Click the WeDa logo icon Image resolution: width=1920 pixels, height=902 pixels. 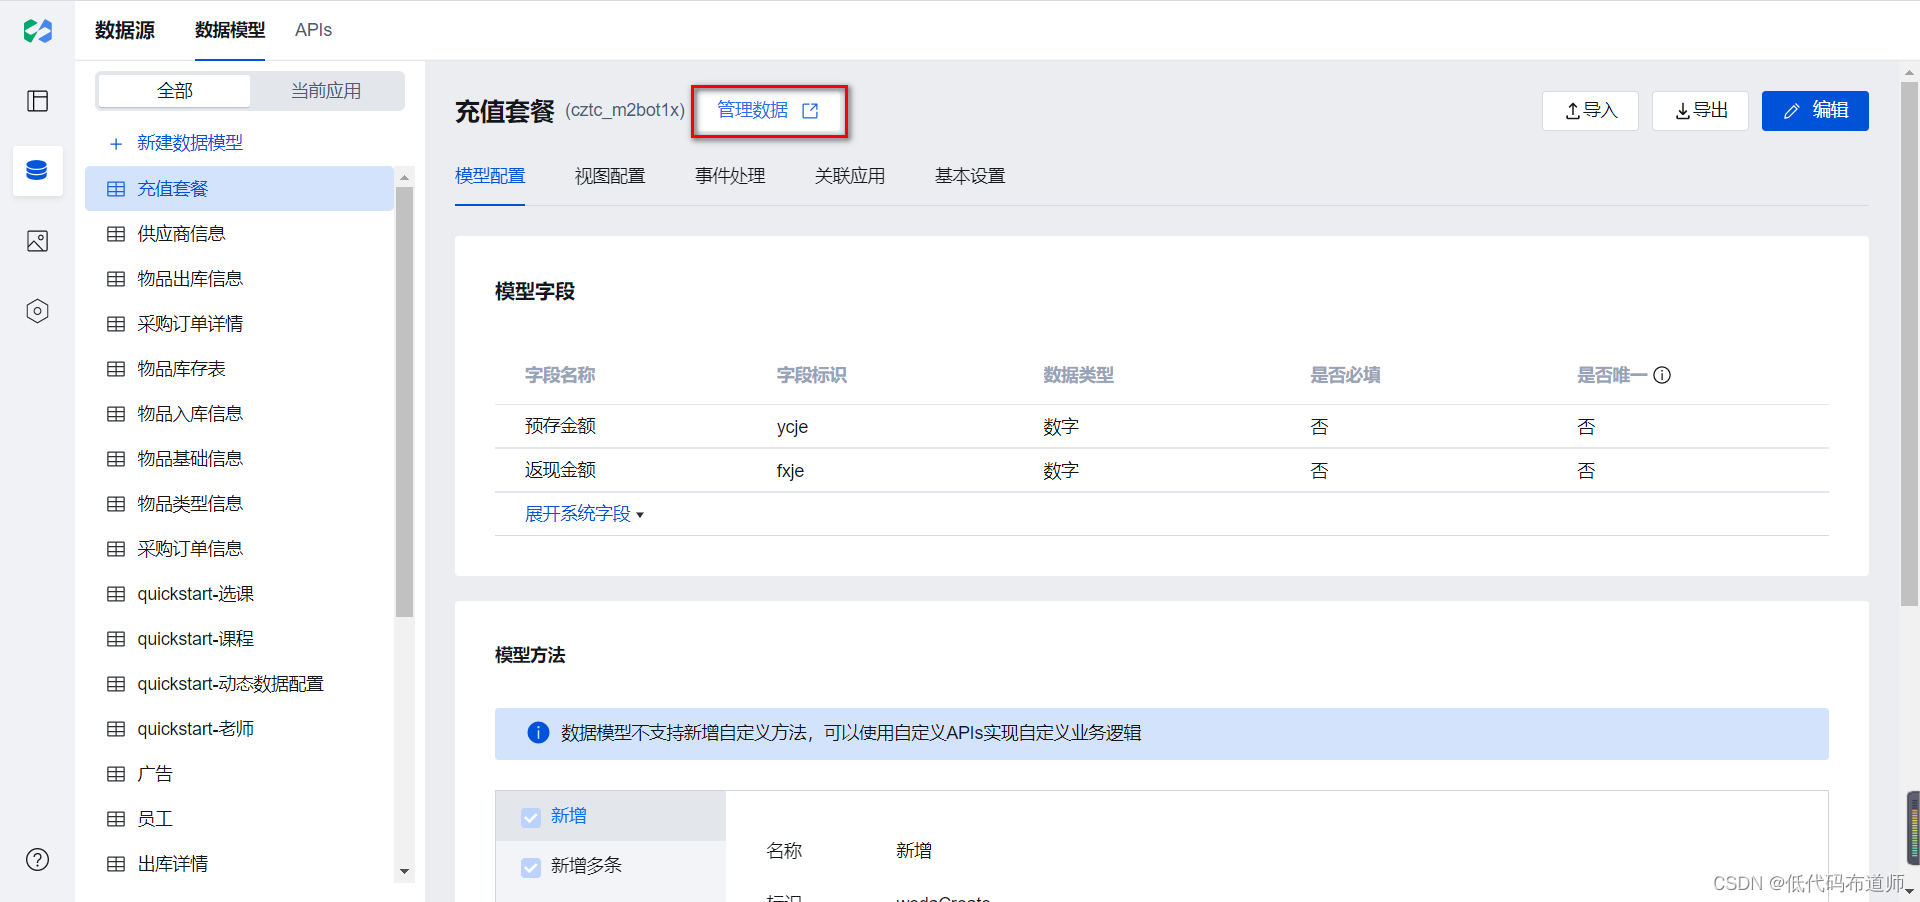38,31
